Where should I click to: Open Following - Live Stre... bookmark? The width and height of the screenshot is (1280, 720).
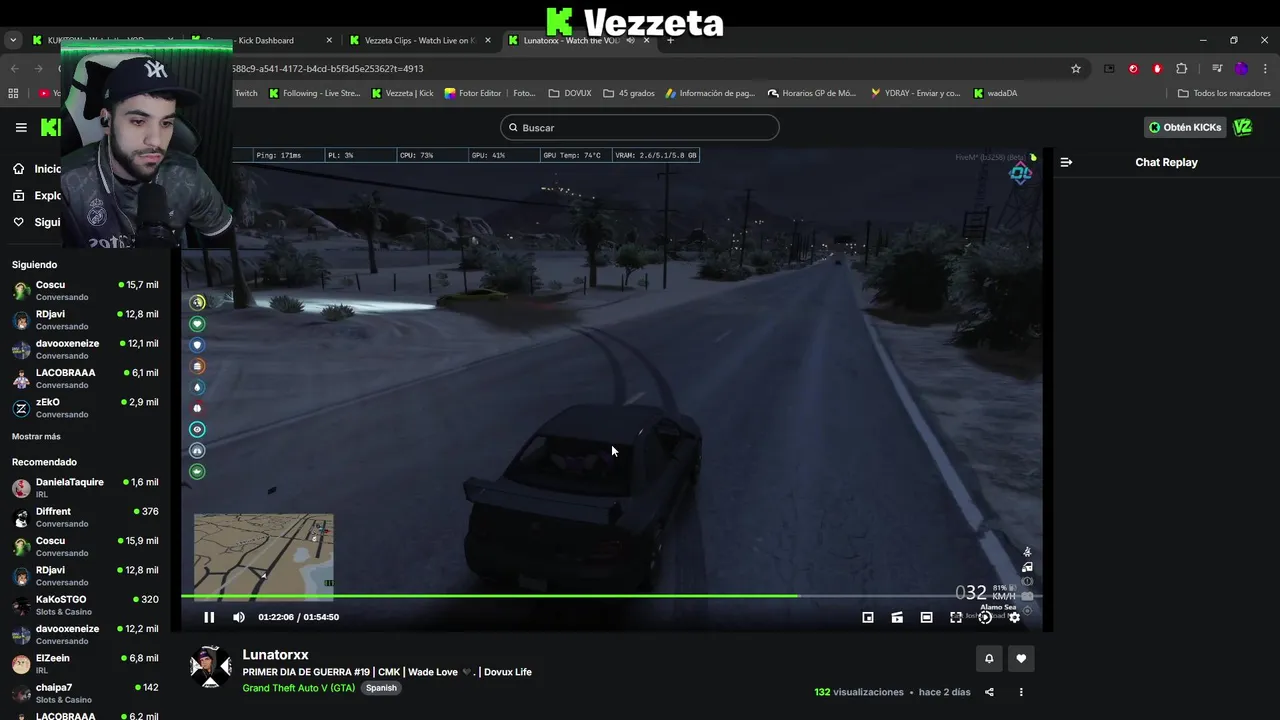314,93
